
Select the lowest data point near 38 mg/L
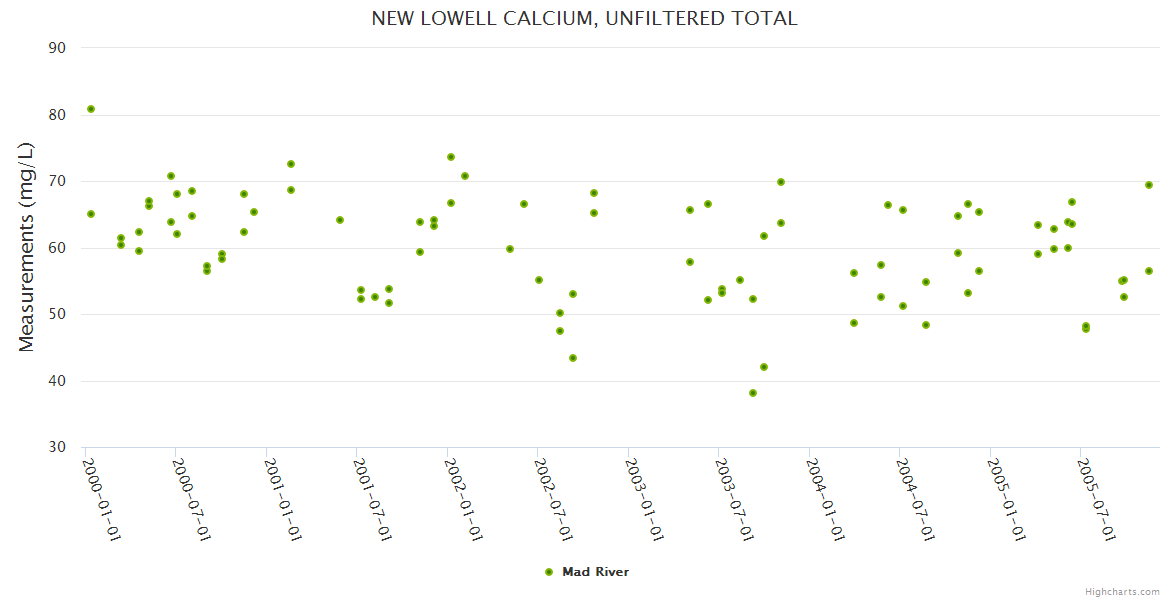click(753, 393)
